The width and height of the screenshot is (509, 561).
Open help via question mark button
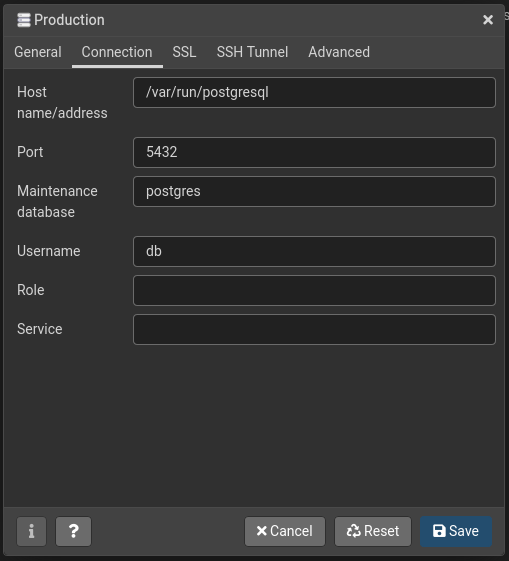coord(73,531)
